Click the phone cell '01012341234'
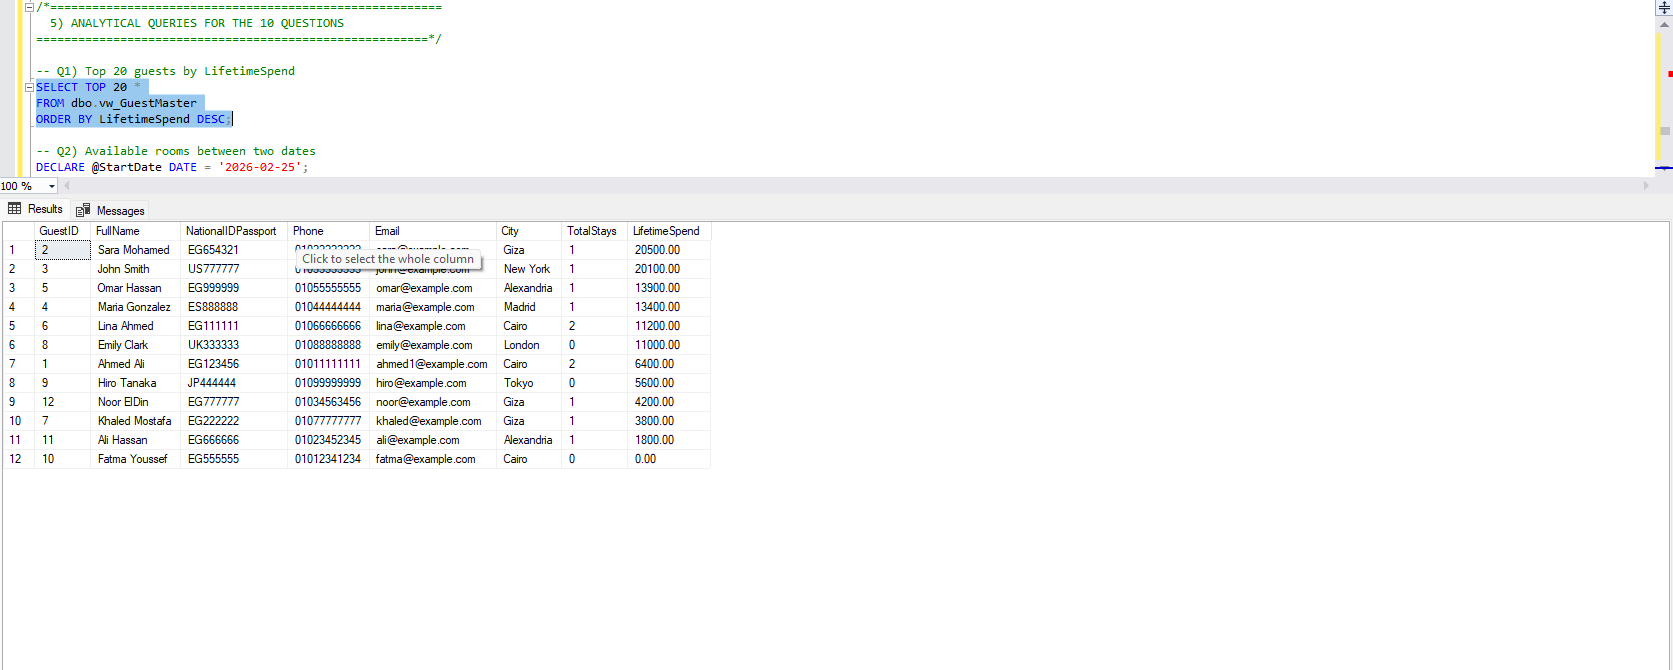 (328, 459)
